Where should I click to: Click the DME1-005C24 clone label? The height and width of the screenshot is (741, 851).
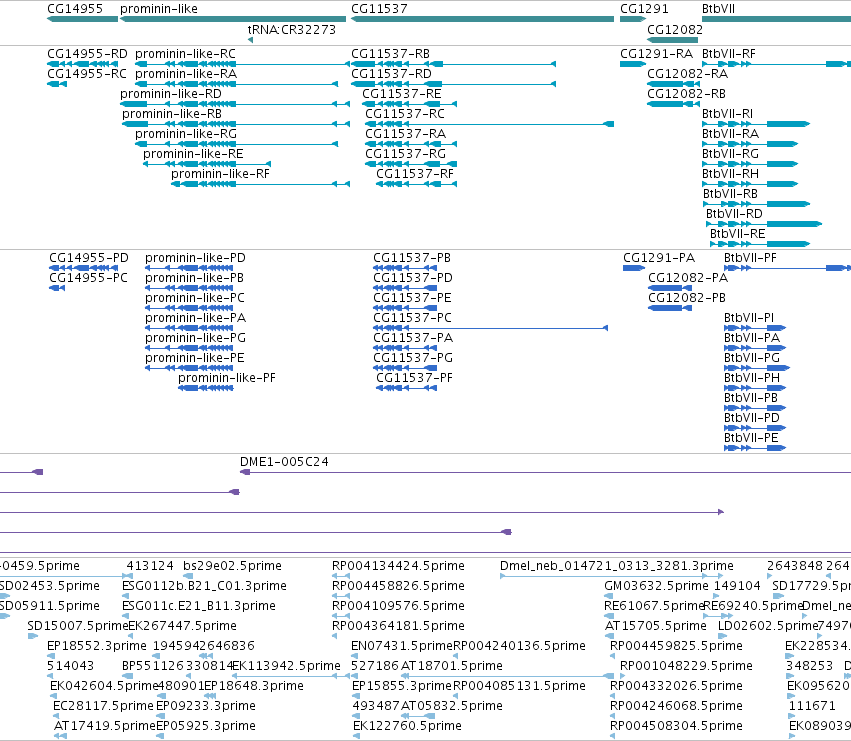284,462
